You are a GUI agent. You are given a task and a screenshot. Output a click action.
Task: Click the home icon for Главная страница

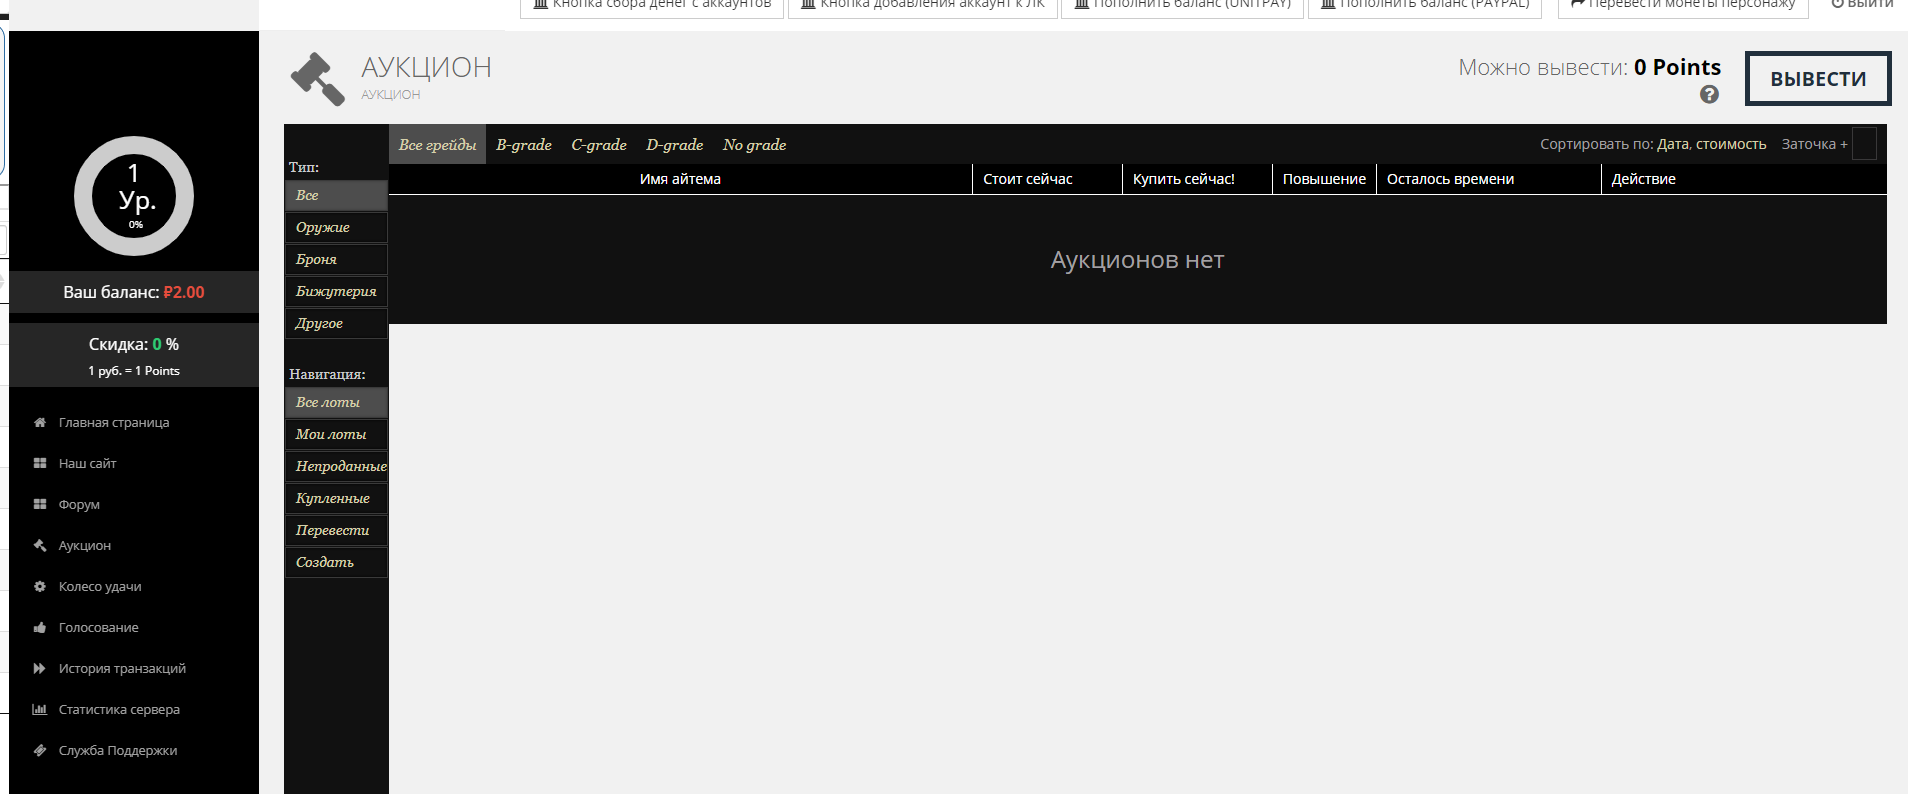[40, 423]
